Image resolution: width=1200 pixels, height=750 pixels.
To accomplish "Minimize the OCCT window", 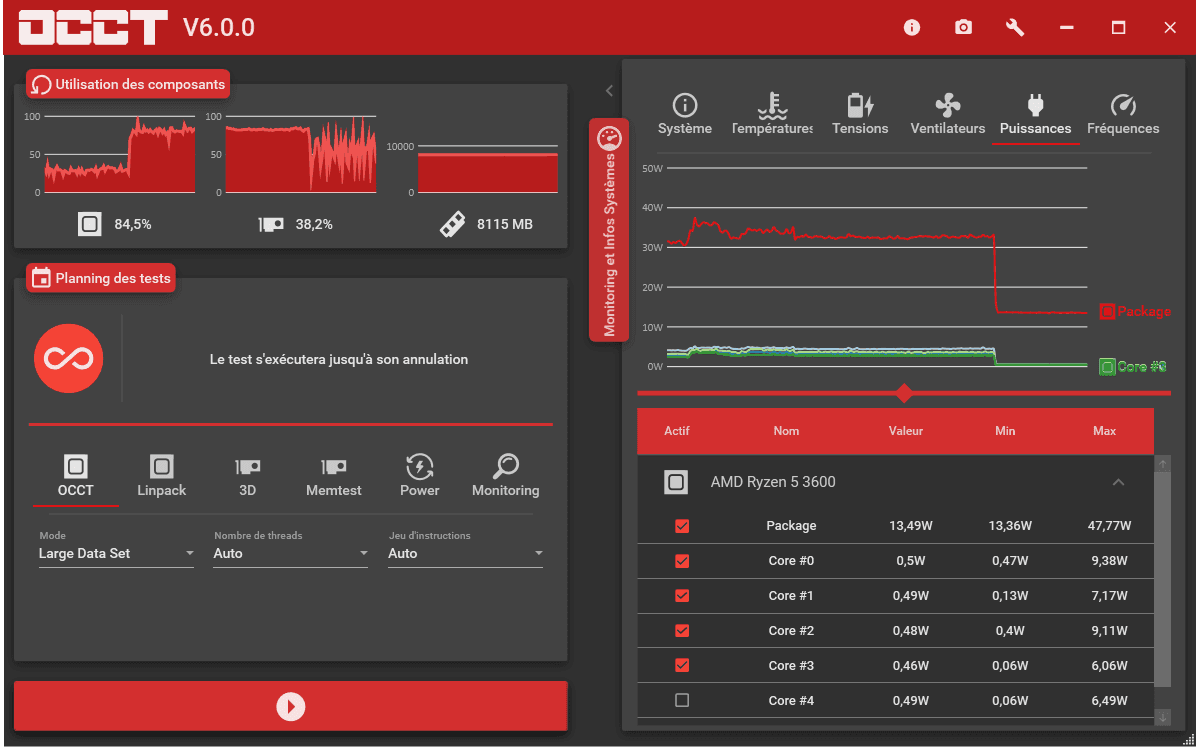I will click(1067, 28).
